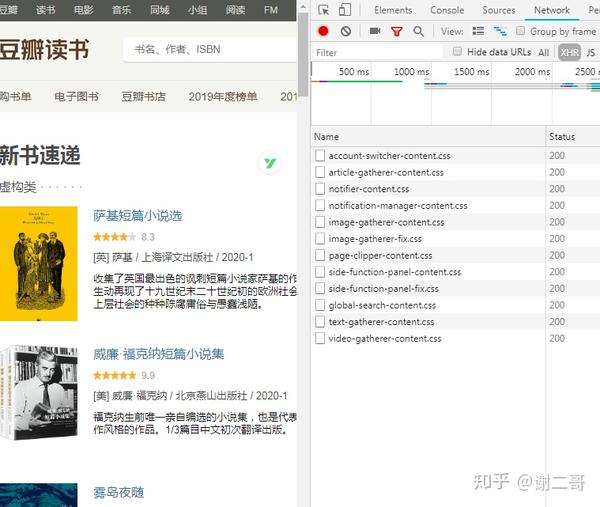Select text-gatherer-content.css request
This screenshot has height=507, width=600.
click(x=381, y=322)
